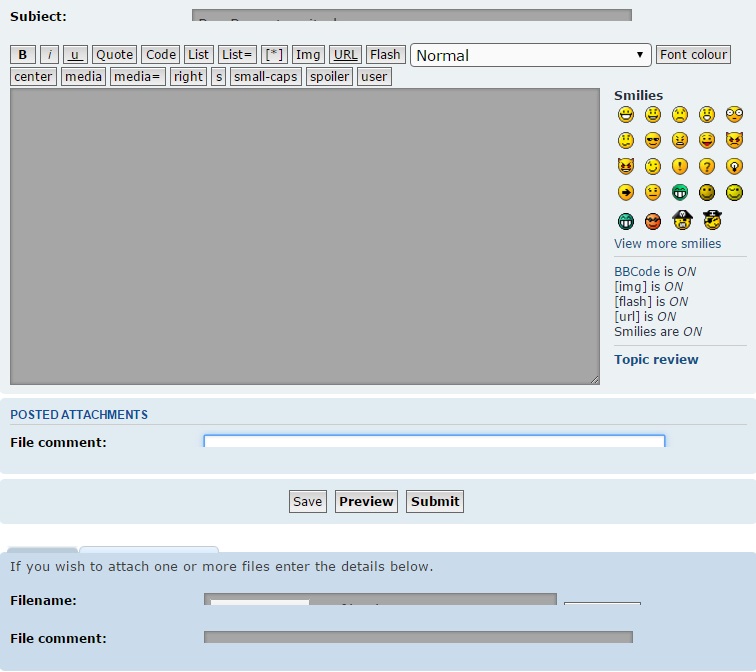This screenshot has height=672, width=756.
Task: Insert the center BBCode tag
Action: click(33, 77)
